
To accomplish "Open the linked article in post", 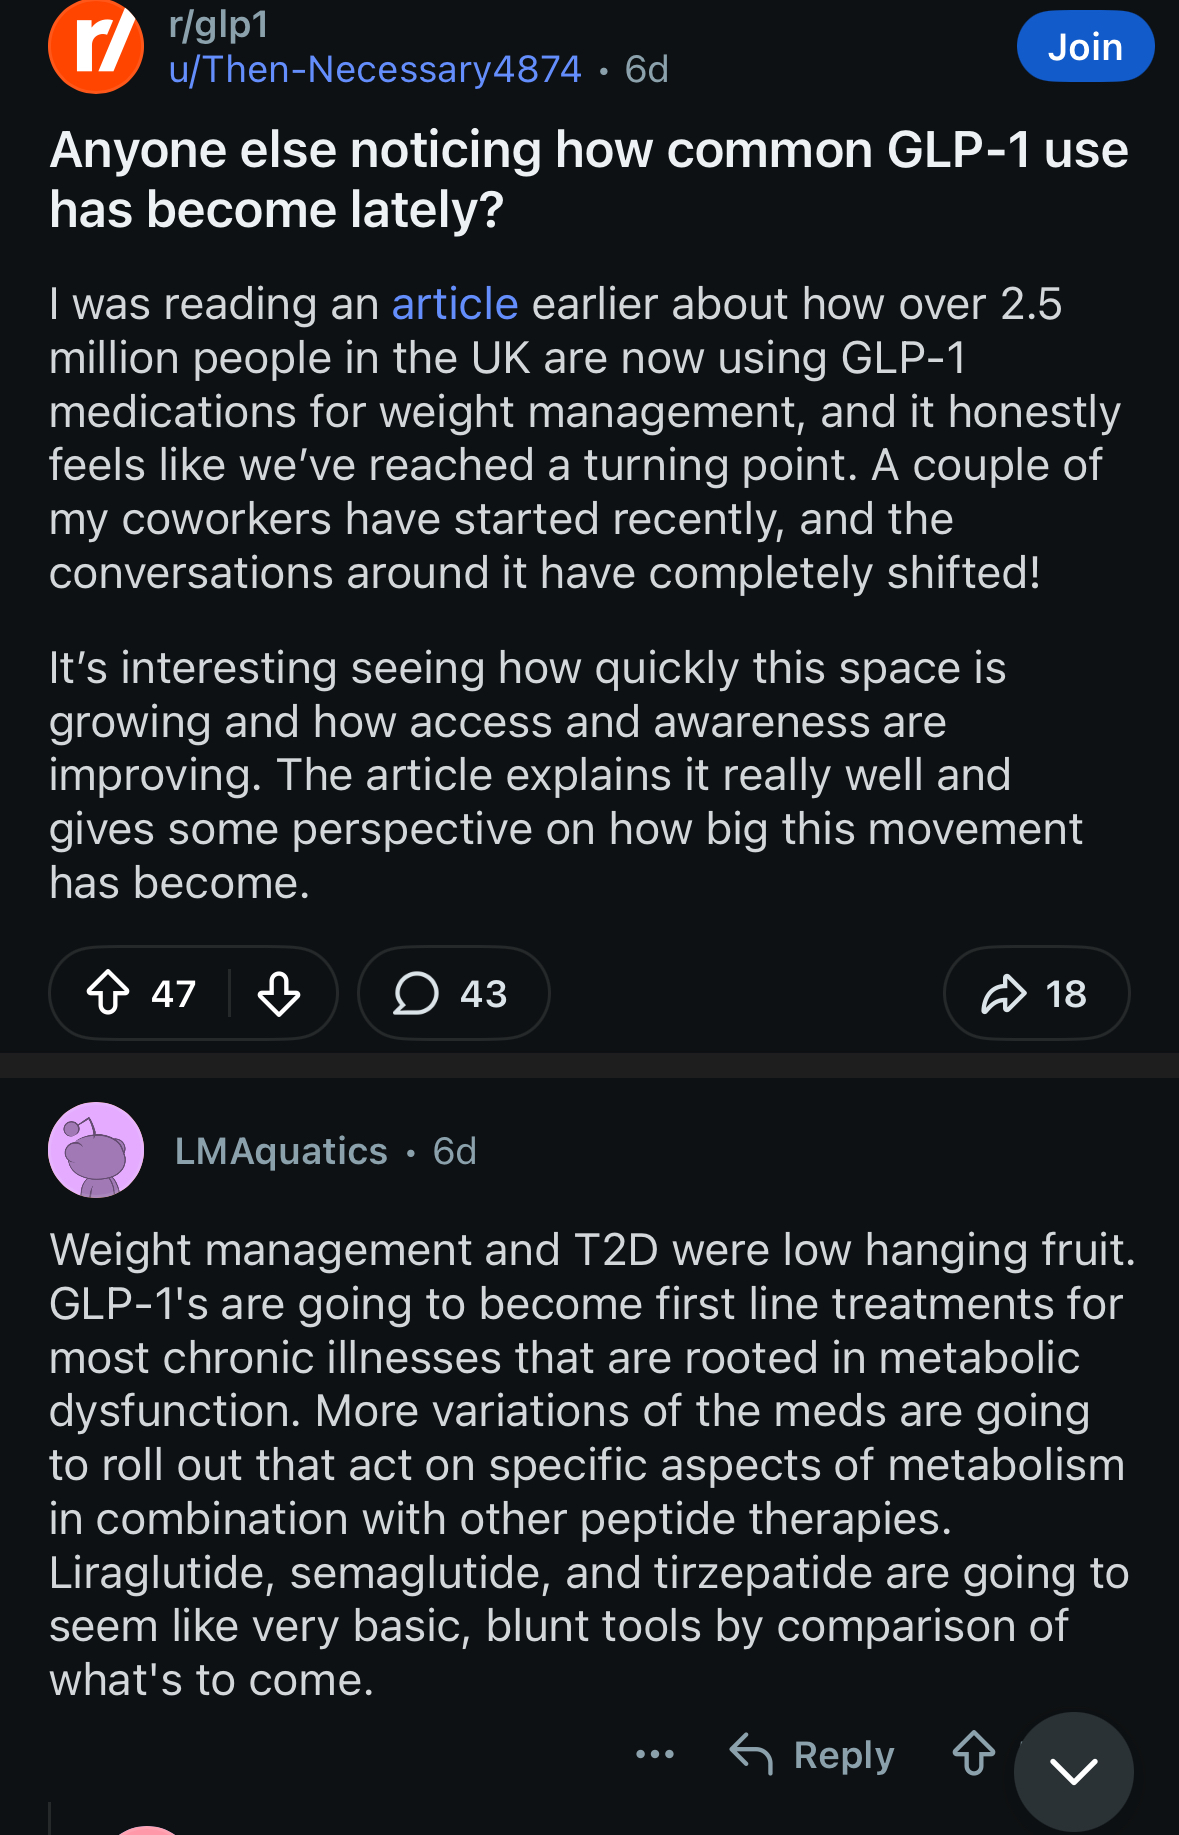I will tap(454, 304).
